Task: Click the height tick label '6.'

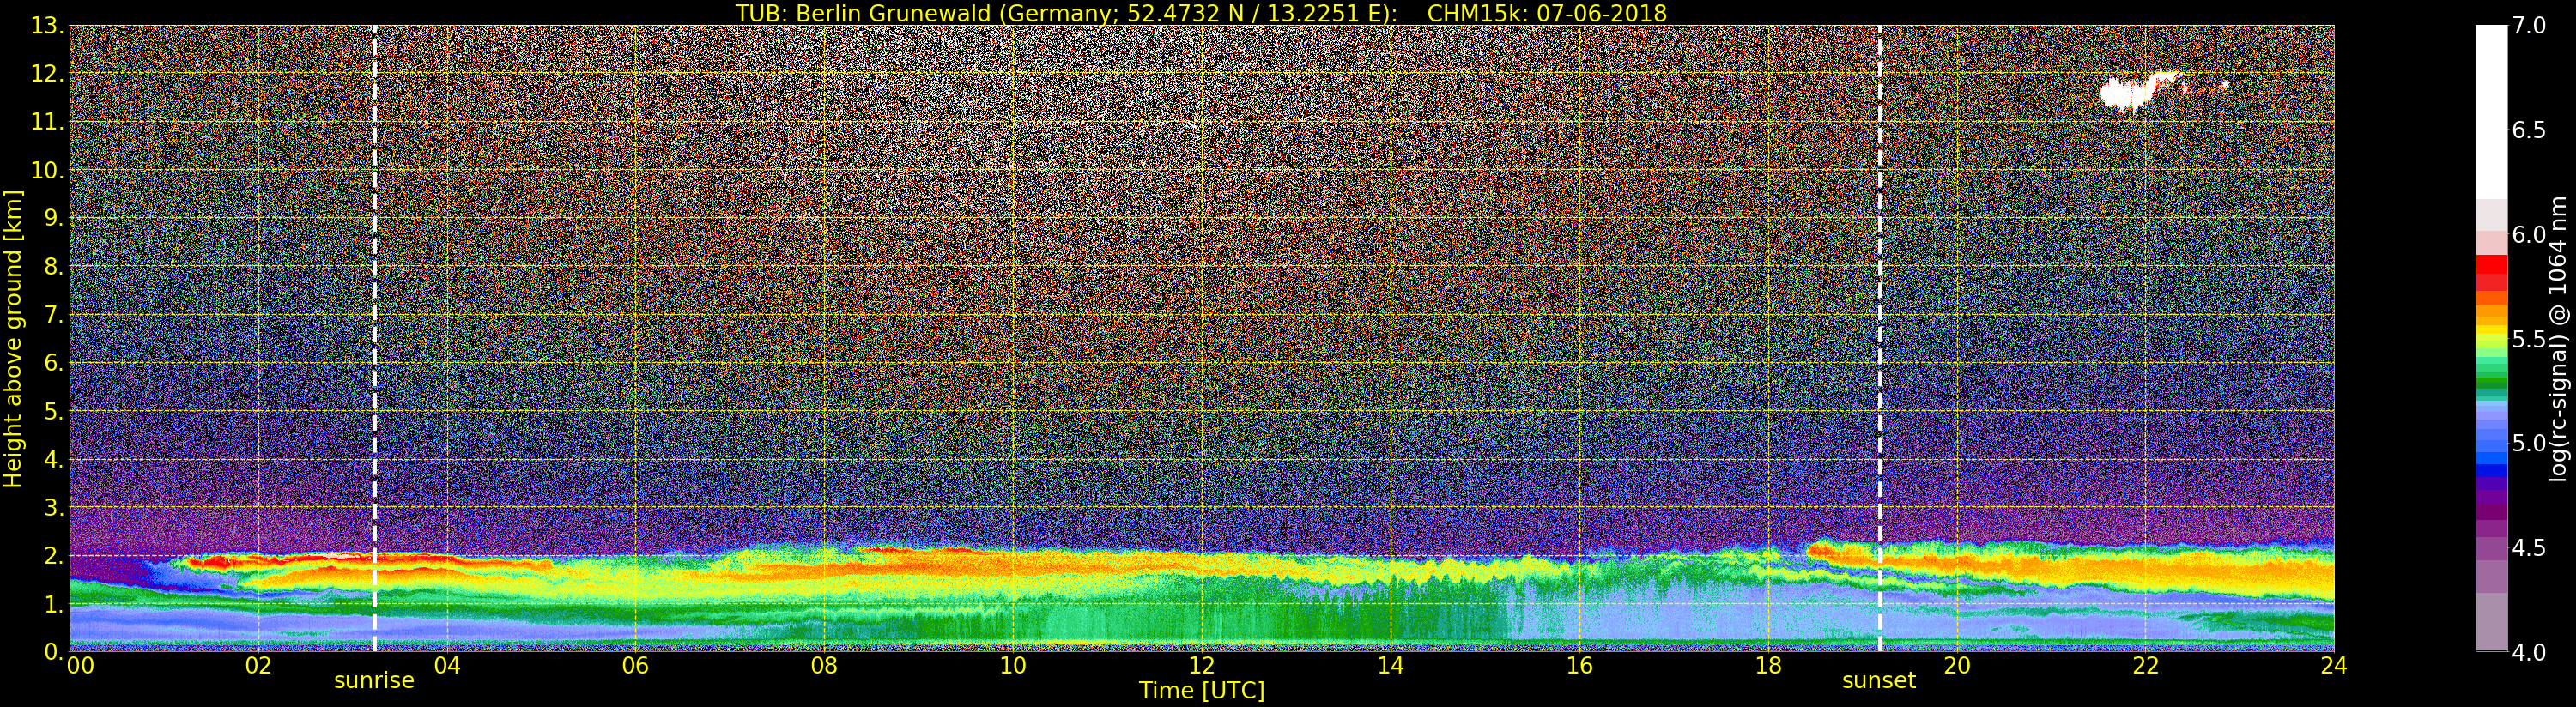Action: (x=54, y=363)
